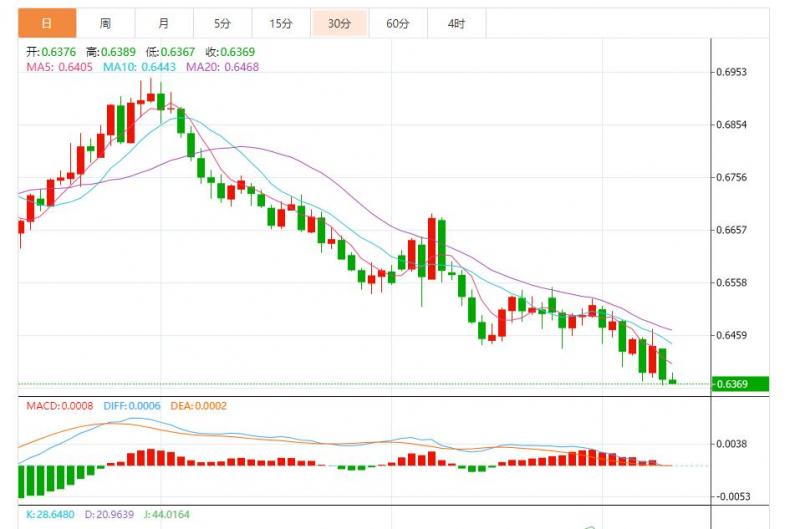Viewport: 800px width, 529px height.
Task: Click the 收:0.6369 close price value
Action: 230,52
